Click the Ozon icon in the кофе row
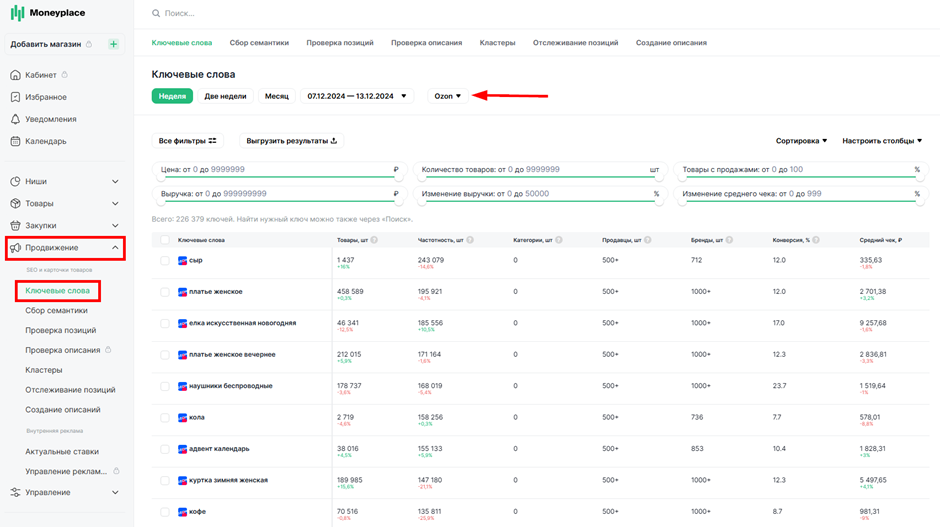The height and width of the screenshot is (527, 940). pos(182,512)
